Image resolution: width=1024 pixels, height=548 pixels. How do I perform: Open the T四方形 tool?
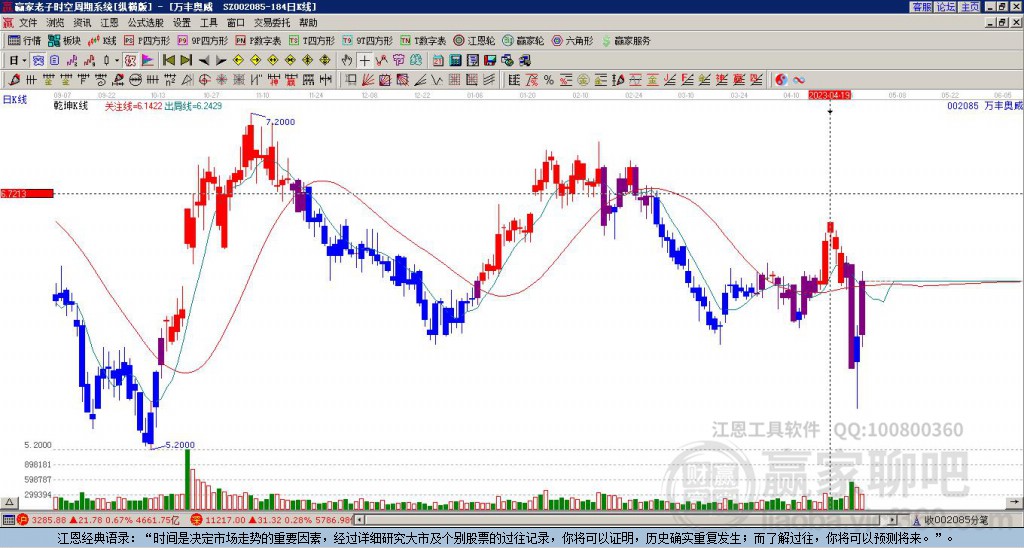pyautogui.click(x=312, y=40)
